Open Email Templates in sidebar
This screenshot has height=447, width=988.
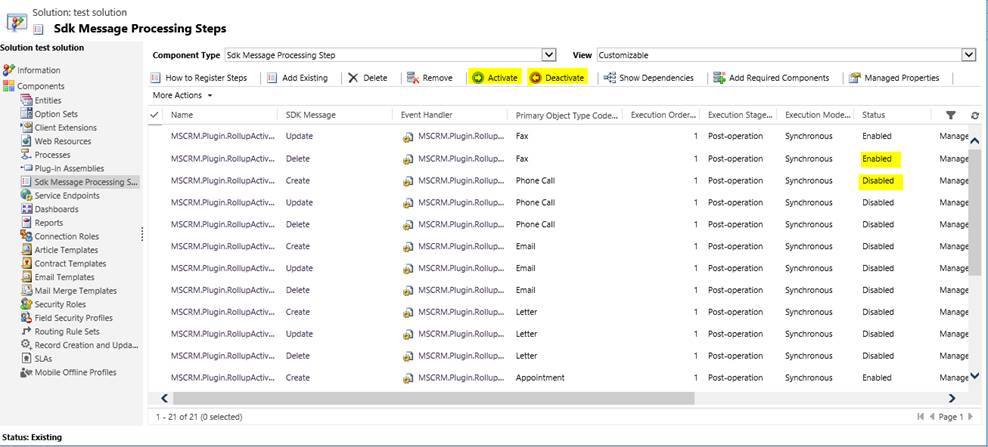[64, 277]
